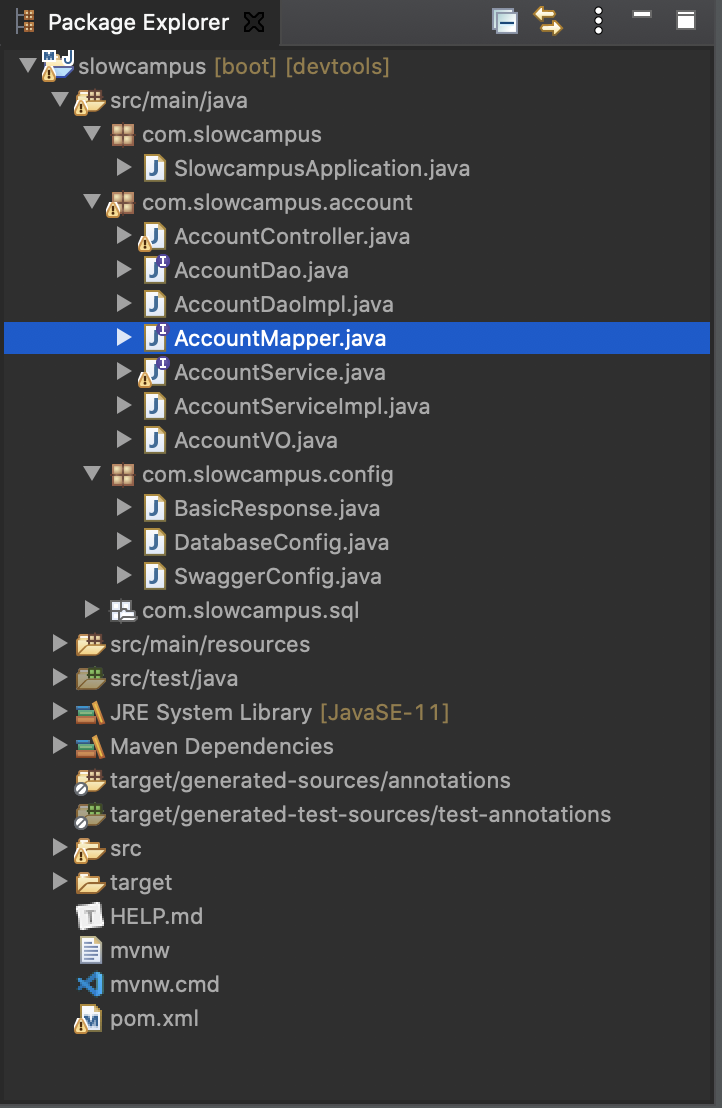Toggle Link with Editor icon
722x1108 pixels.
pyautogui.click(x=548, y=21)
